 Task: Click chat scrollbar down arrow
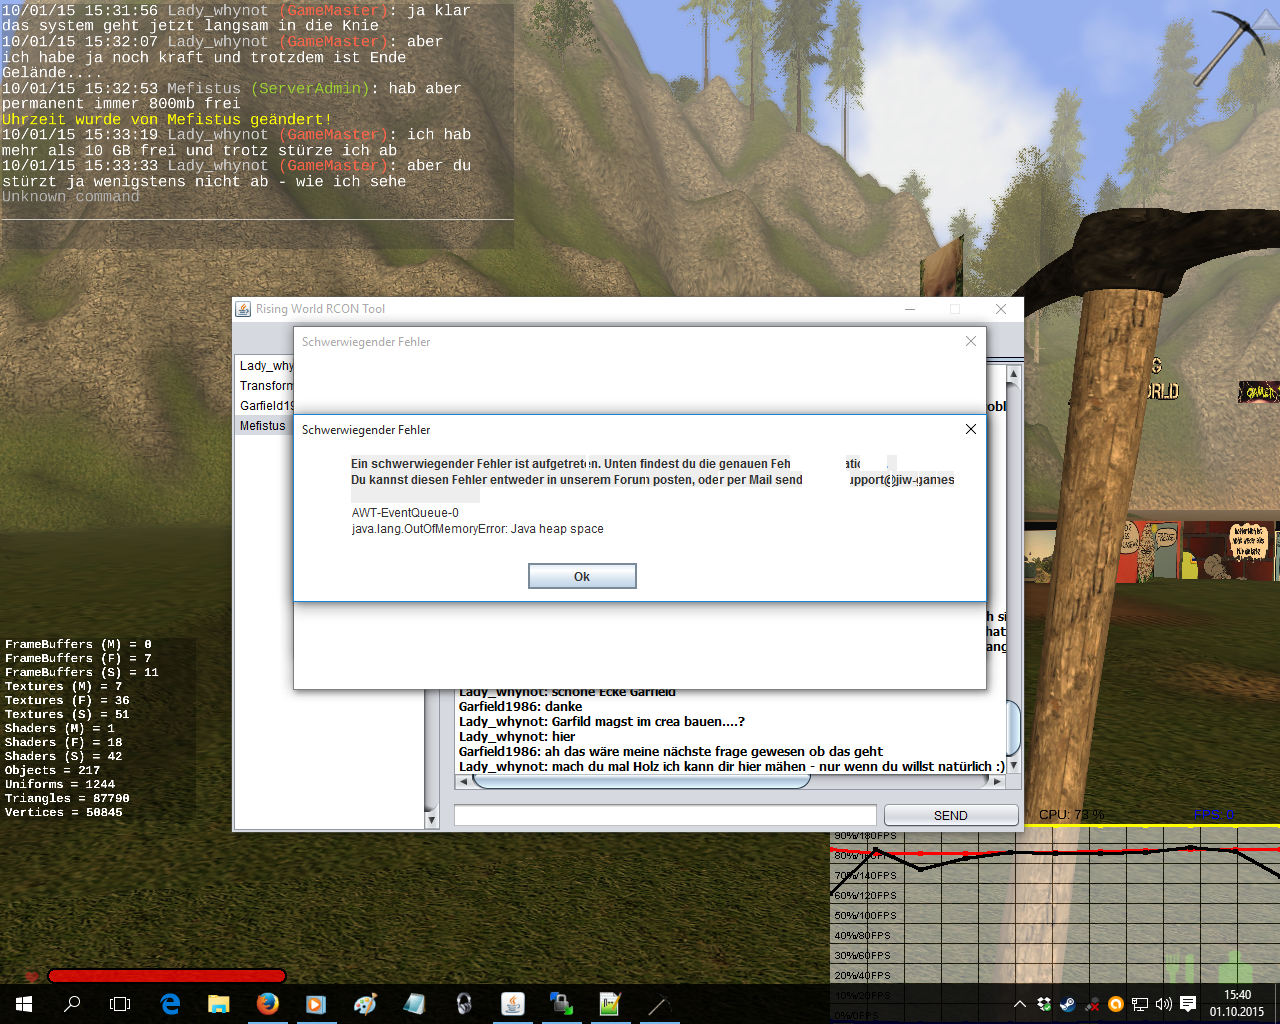click(x=1013, y=765)
